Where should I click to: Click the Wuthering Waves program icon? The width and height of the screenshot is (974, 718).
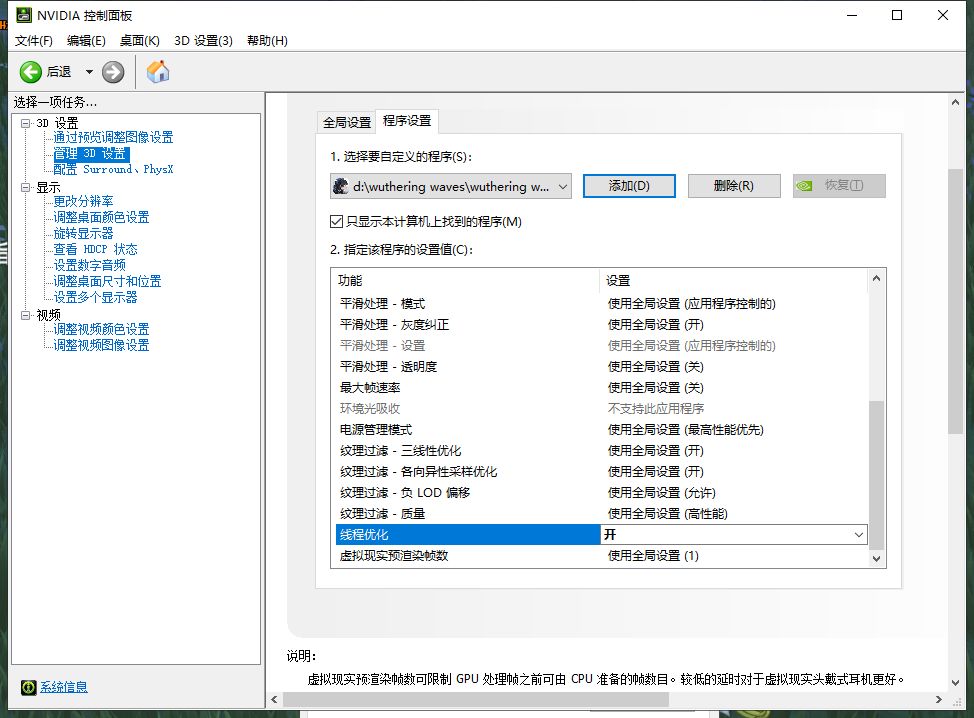340,186
